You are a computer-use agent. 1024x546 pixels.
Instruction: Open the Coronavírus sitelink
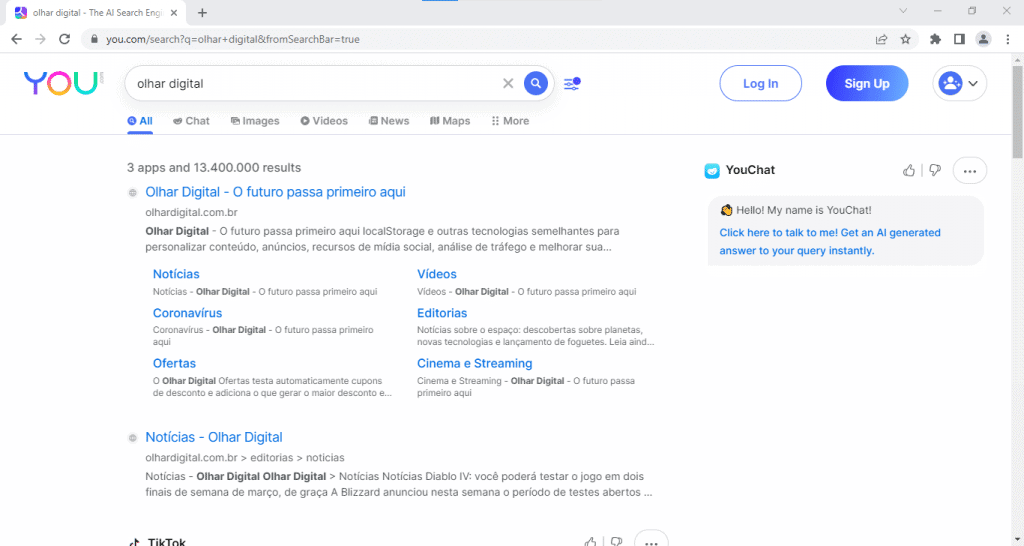(x=187, y=313)
